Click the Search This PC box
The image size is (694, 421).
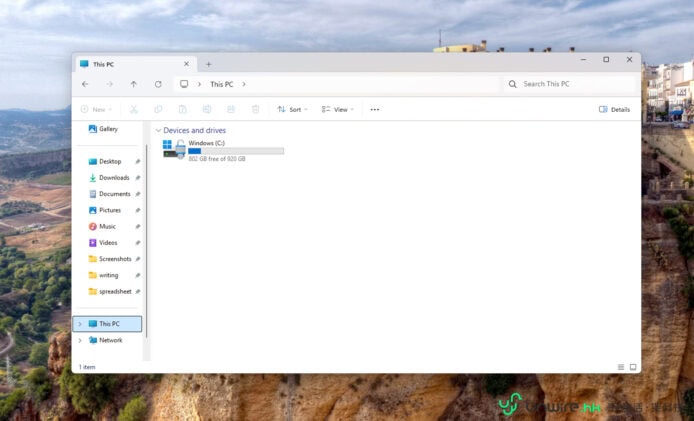[570, 85]
